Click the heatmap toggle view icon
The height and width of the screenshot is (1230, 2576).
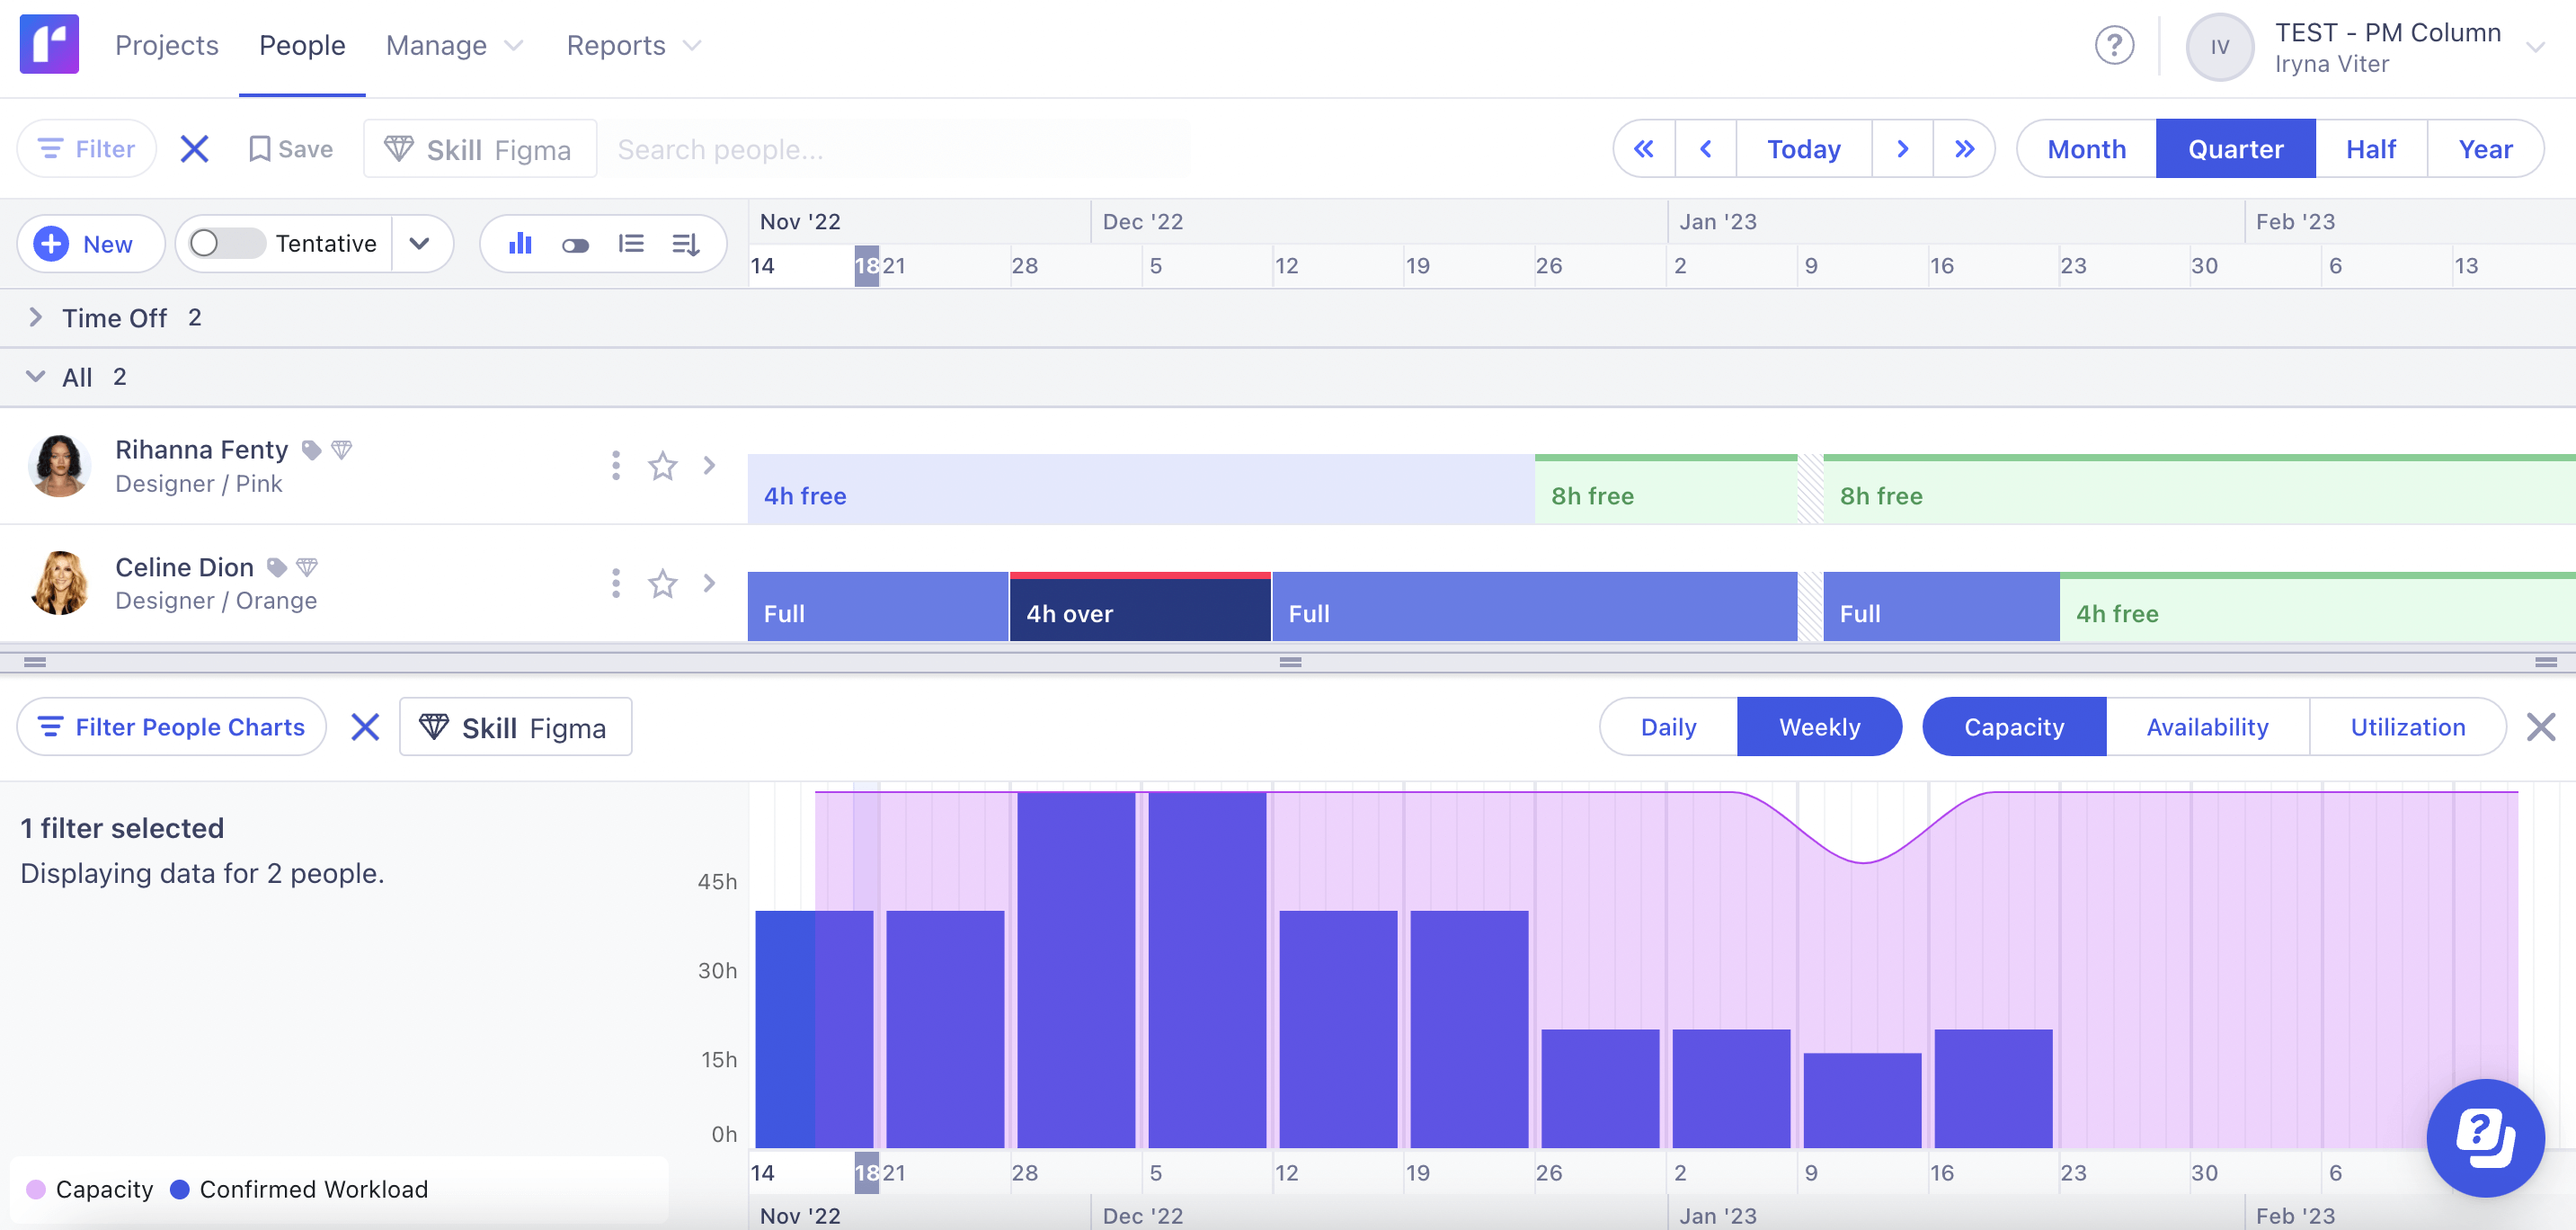click(576, 243)
